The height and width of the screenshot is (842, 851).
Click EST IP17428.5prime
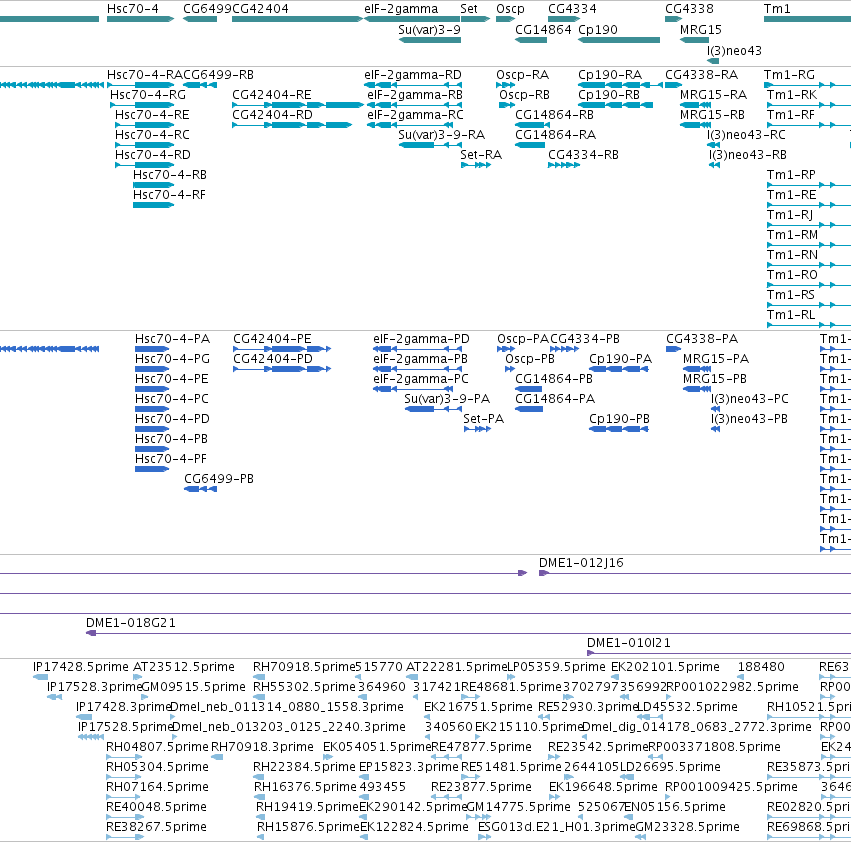(x=81, y=667)
